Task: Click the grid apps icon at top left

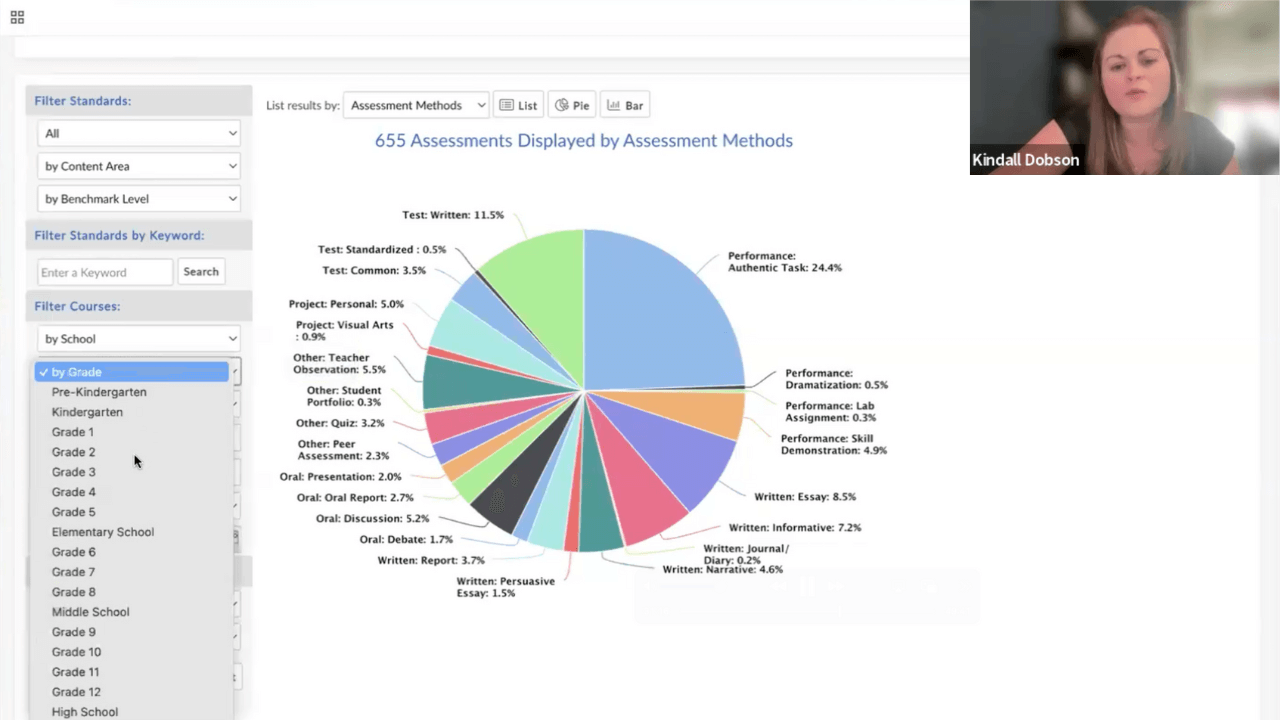Action: [17, 17]
